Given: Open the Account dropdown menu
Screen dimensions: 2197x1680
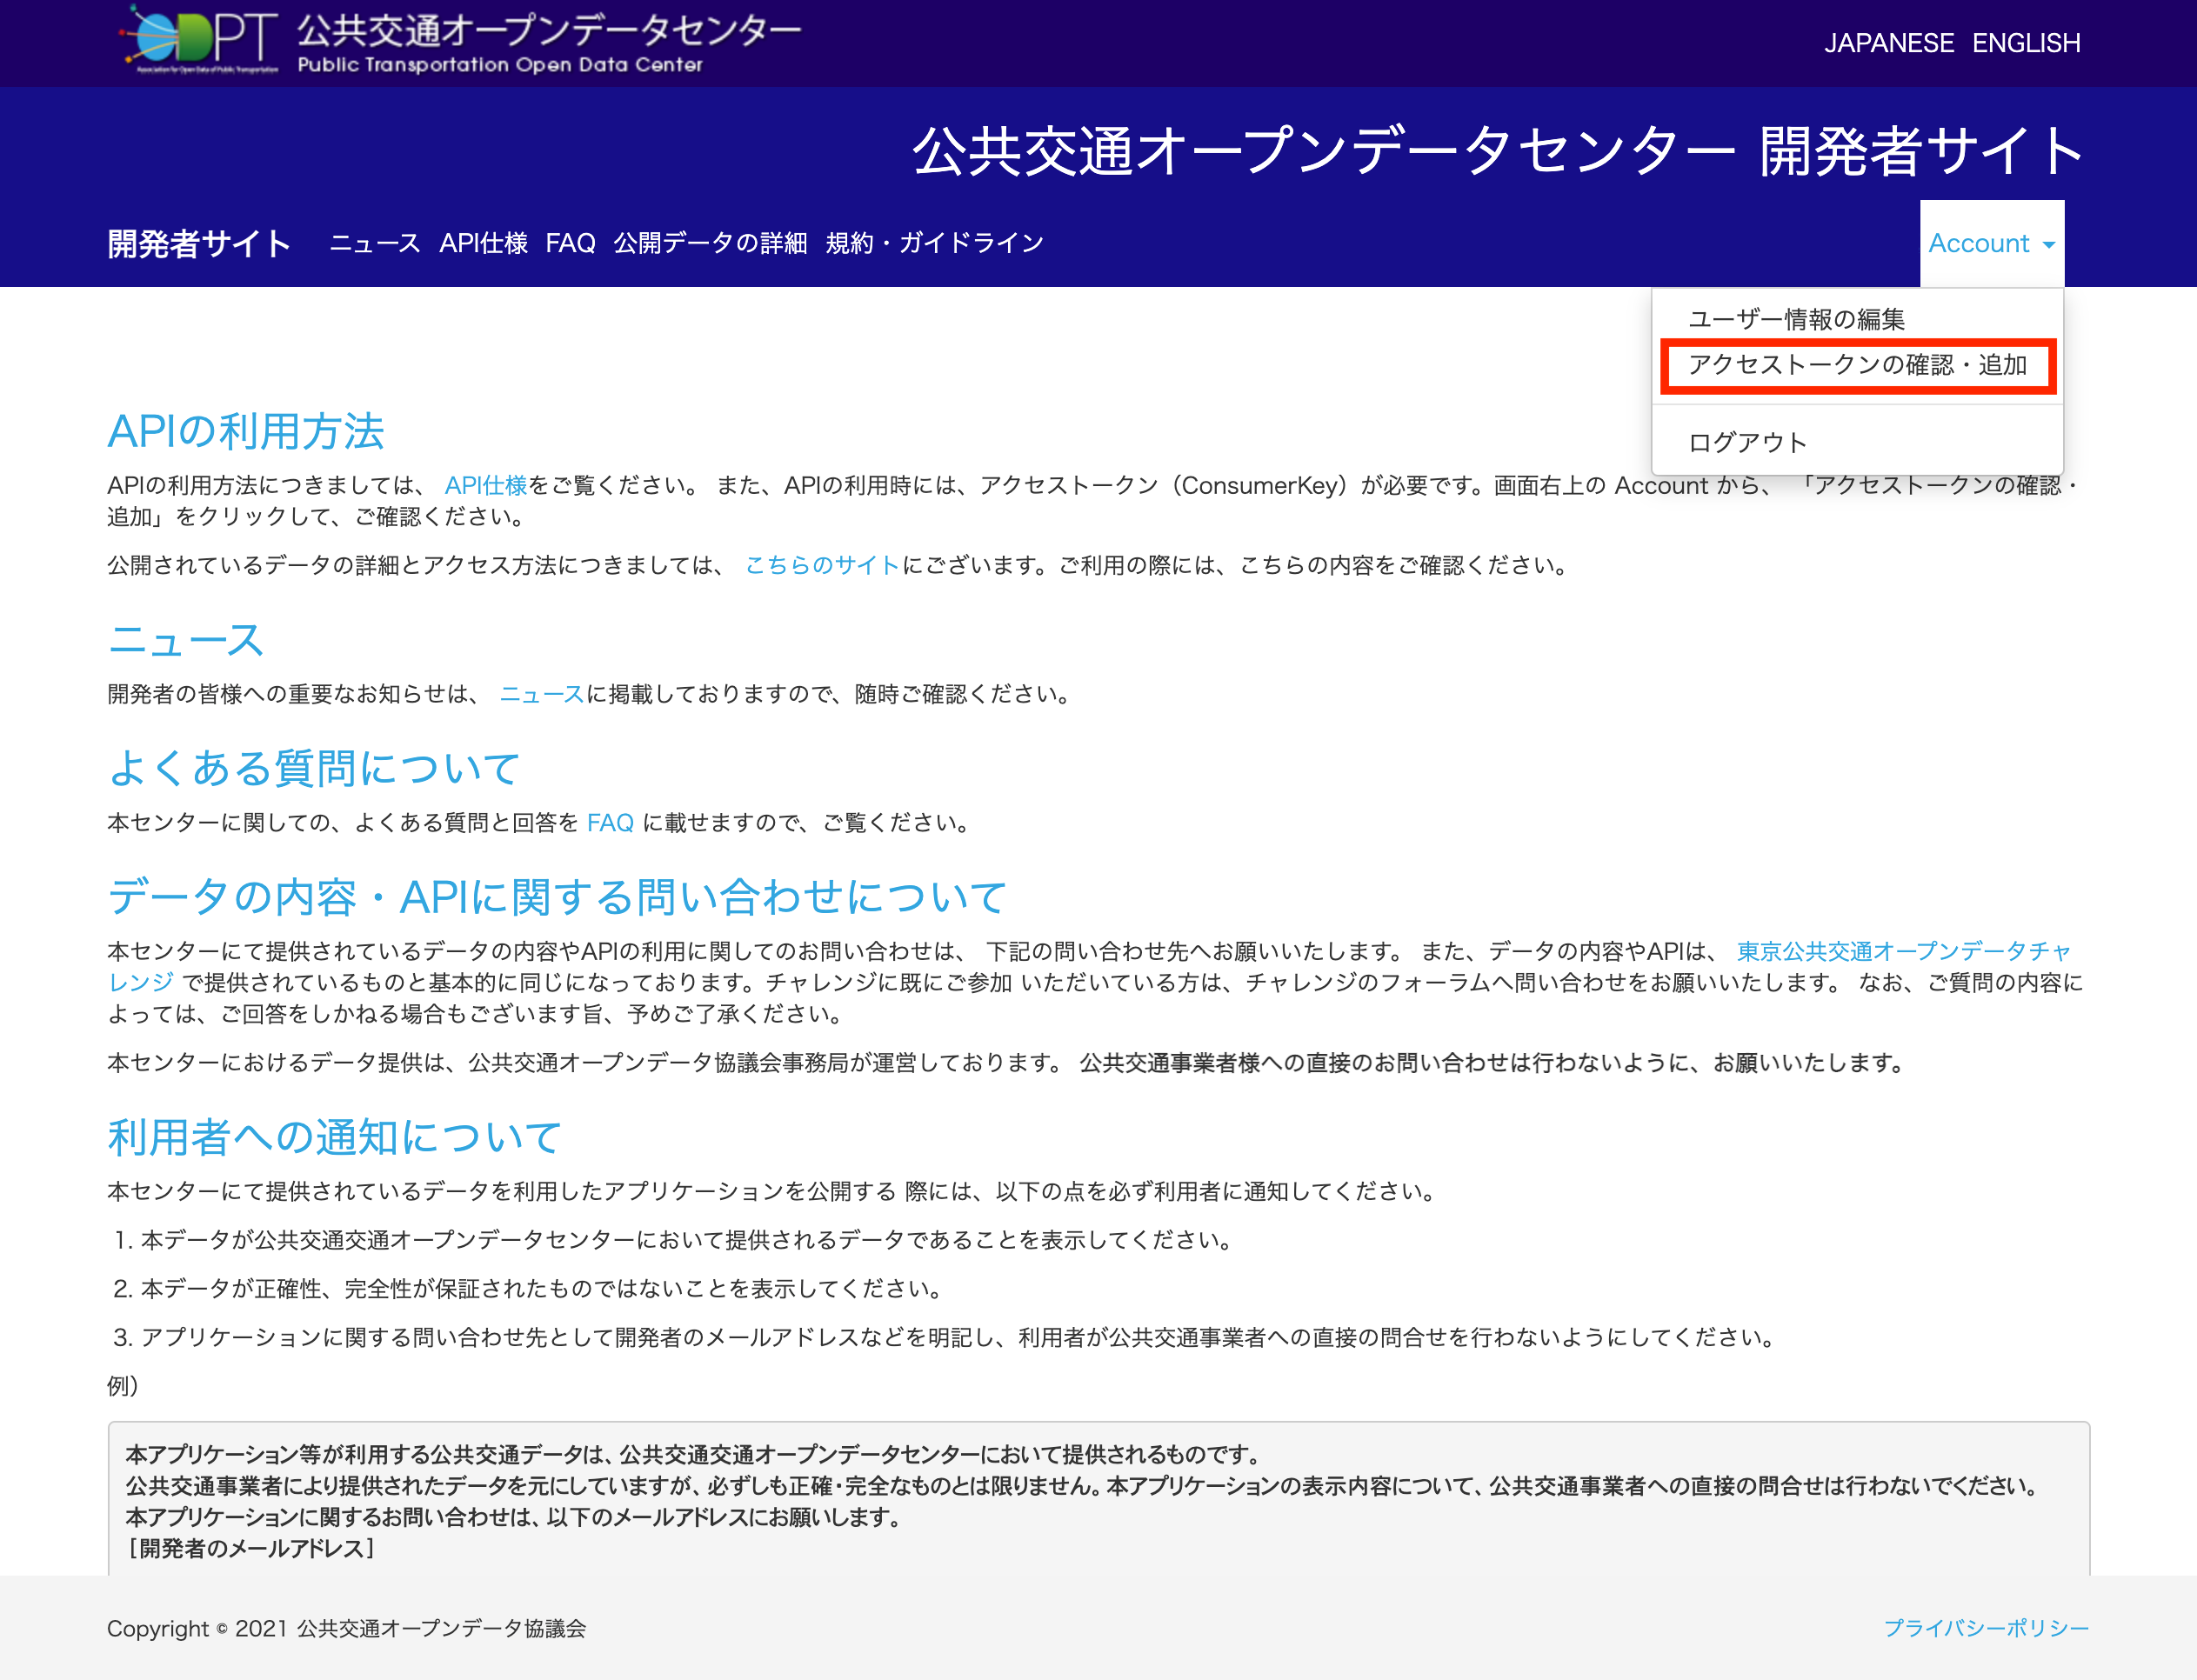Looking at the screenshot, I should 1990,242.
